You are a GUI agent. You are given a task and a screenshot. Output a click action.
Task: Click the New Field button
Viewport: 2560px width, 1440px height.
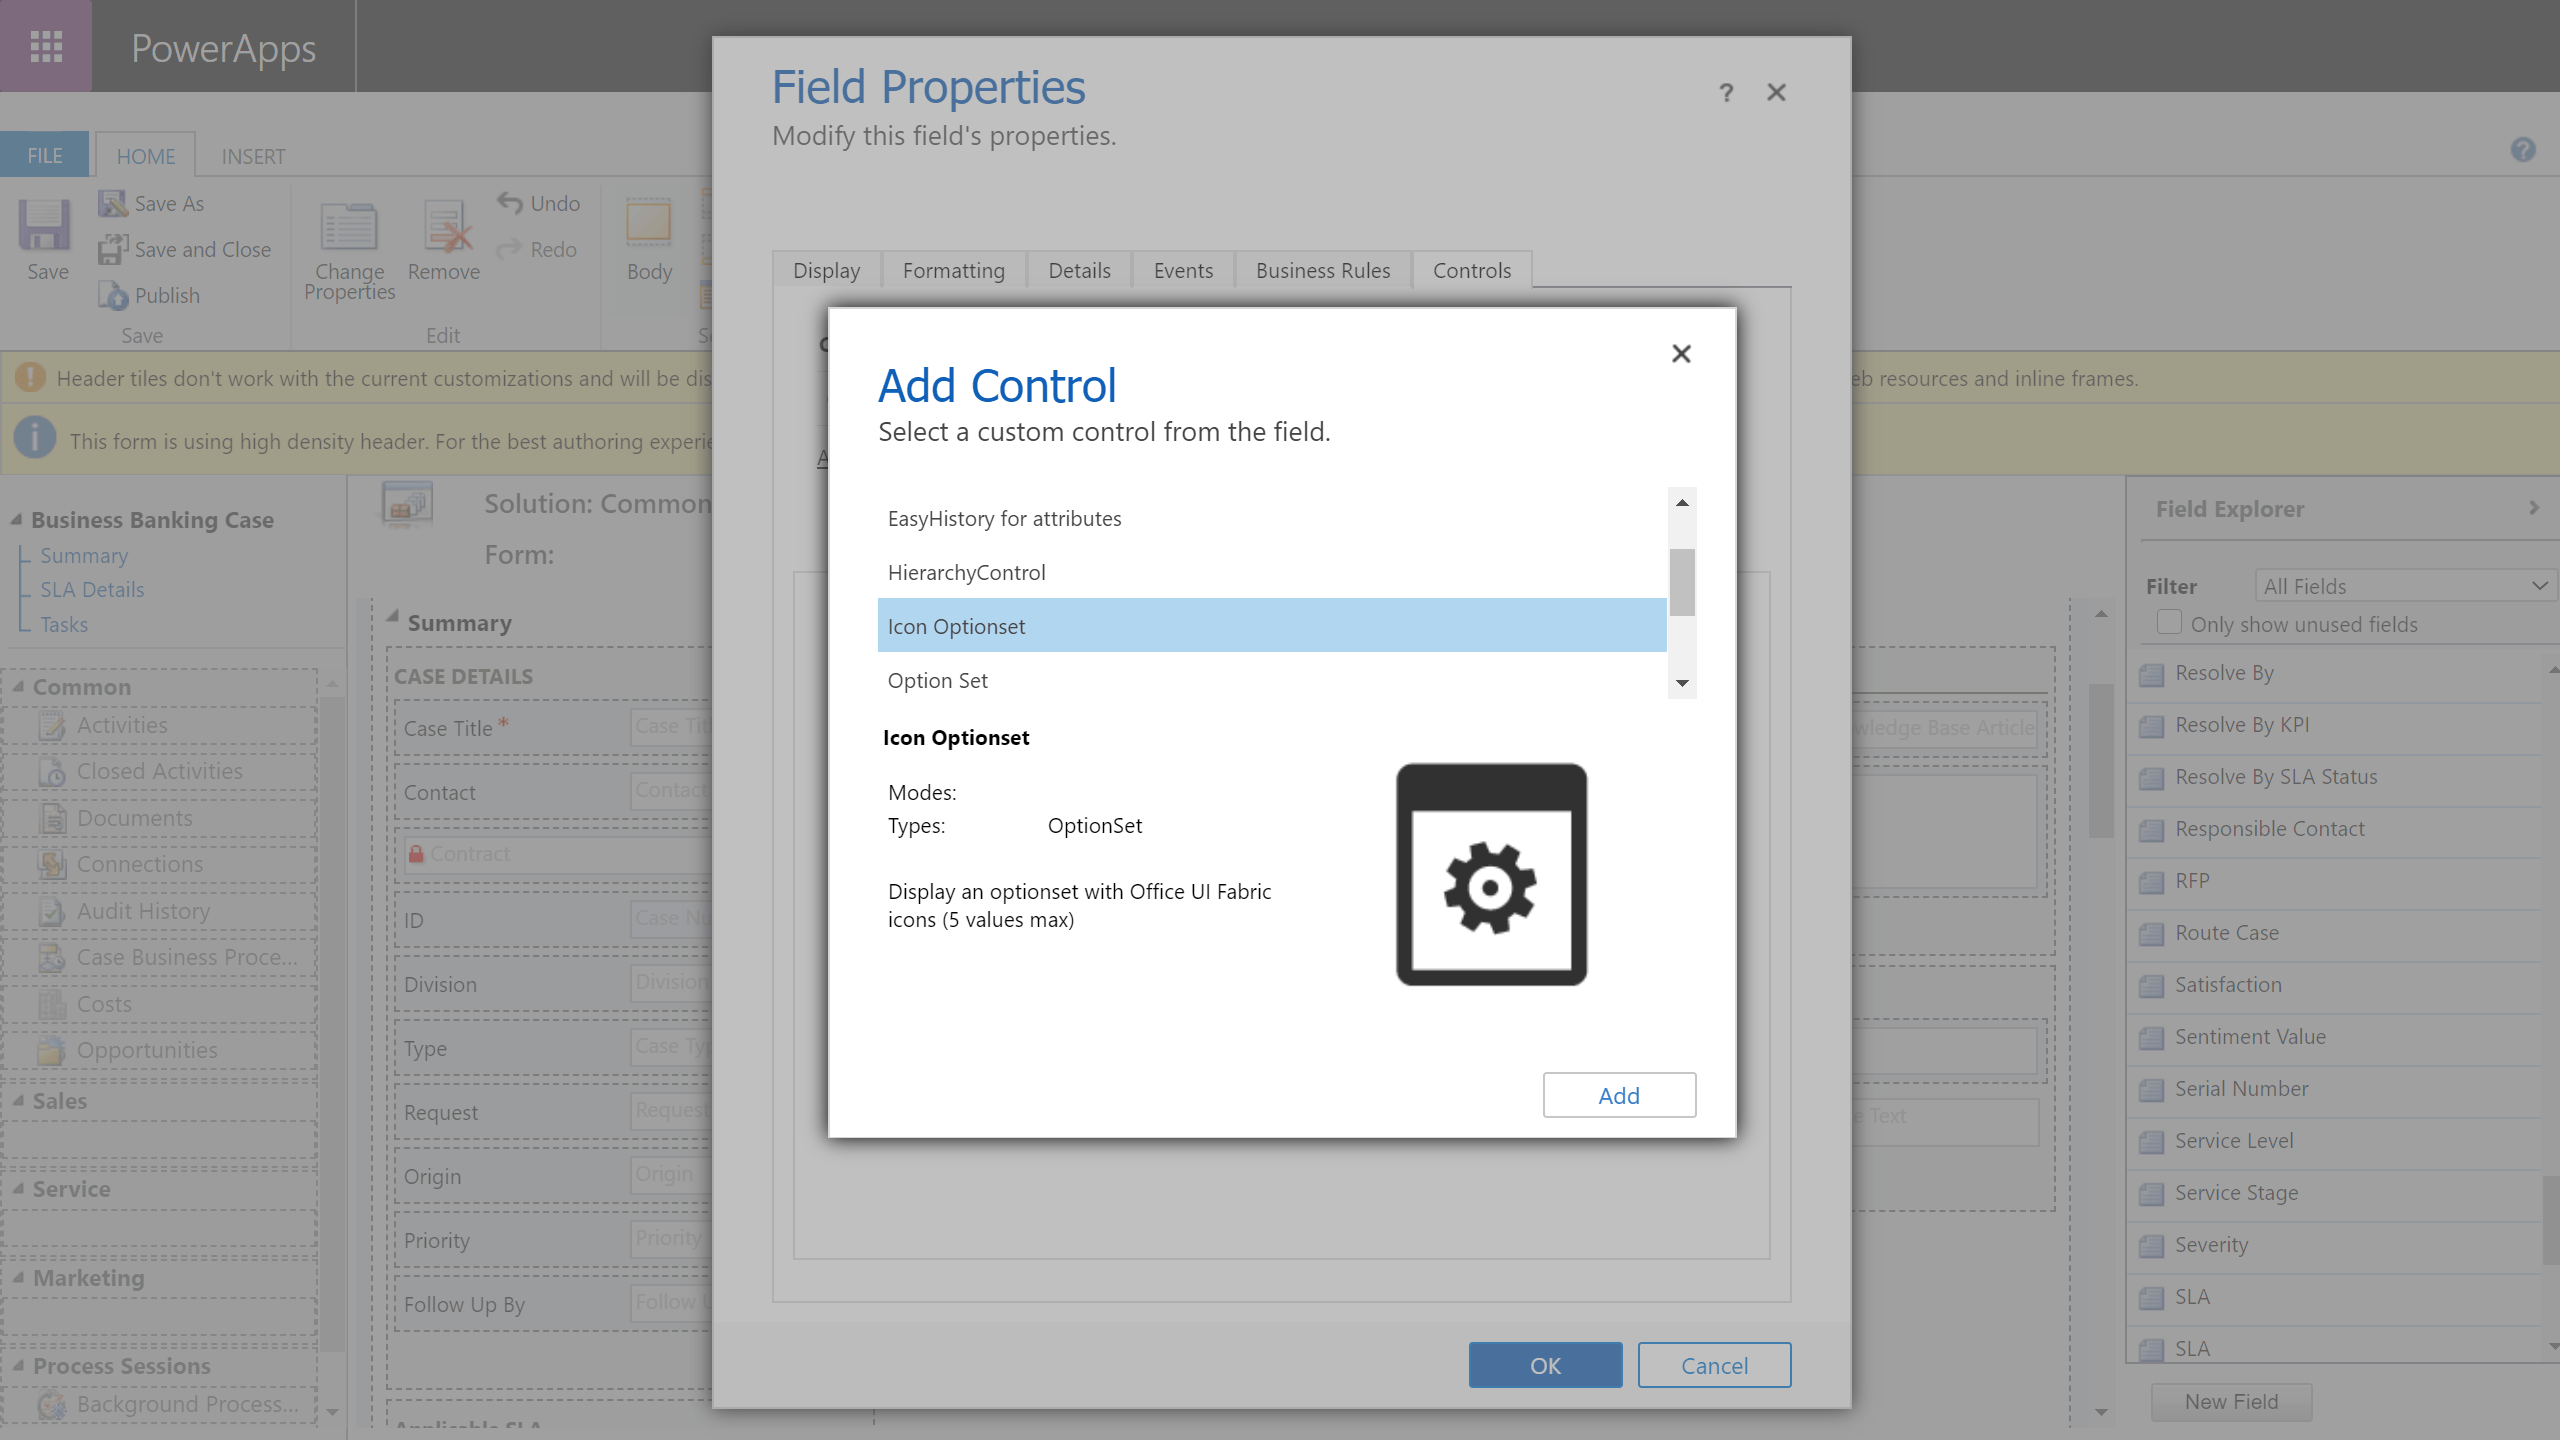(x=2231, y=1401)
